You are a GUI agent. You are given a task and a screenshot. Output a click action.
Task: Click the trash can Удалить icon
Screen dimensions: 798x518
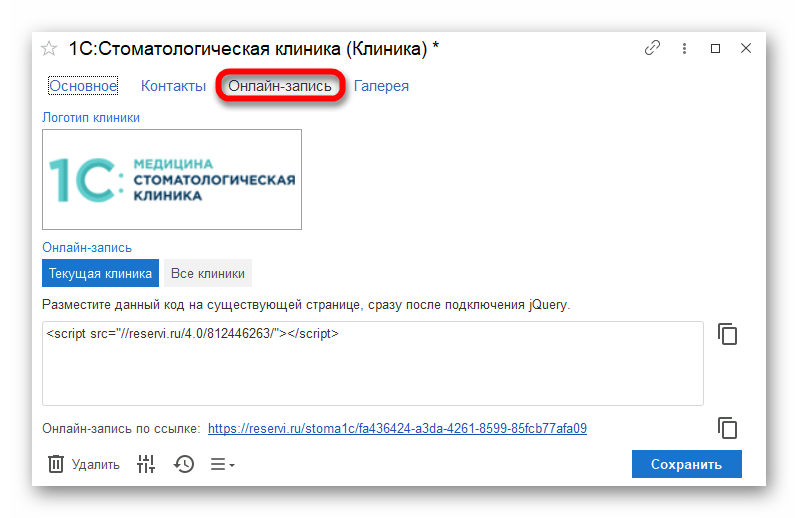coord(56,464)
